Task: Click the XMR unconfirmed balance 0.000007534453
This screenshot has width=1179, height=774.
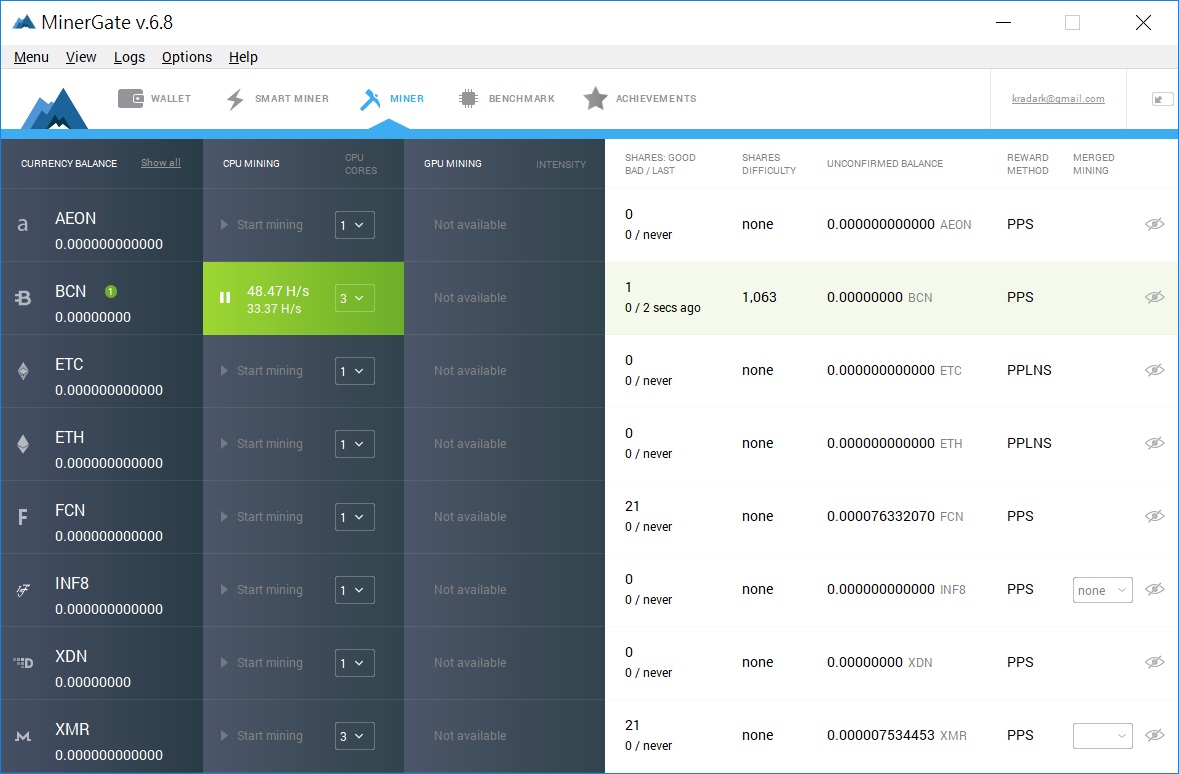Action: click(x=880, y=735)
